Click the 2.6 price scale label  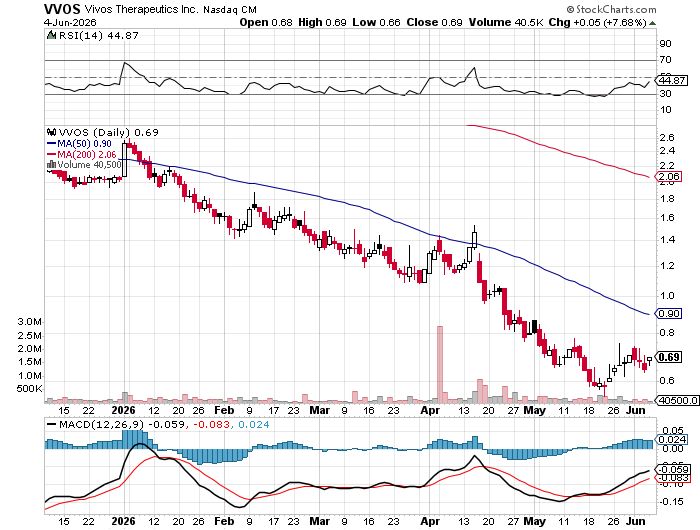click(667, 138)
